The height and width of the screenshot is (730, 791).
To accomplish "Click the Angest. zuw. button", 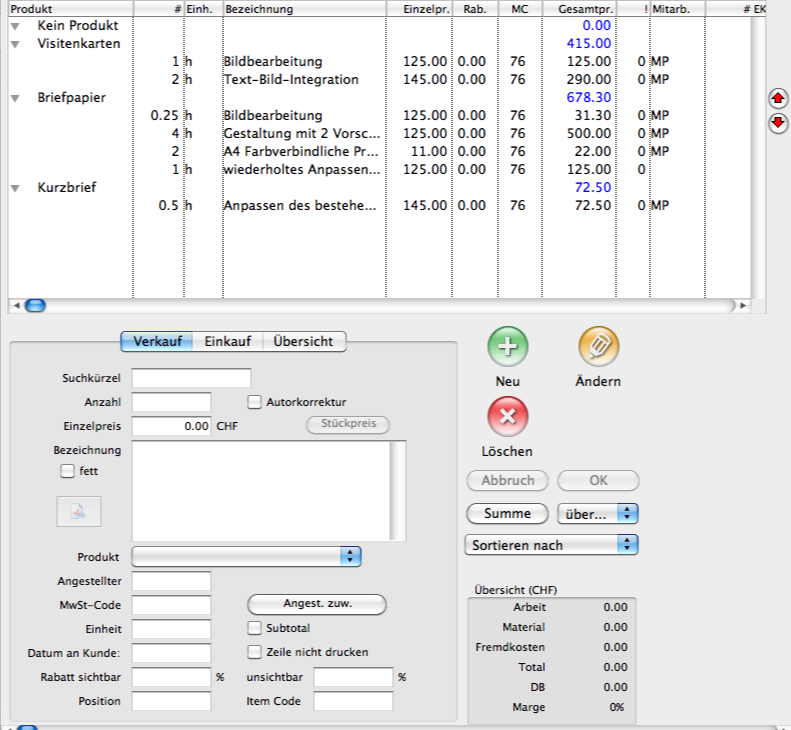I will click(x=316, y=604).
